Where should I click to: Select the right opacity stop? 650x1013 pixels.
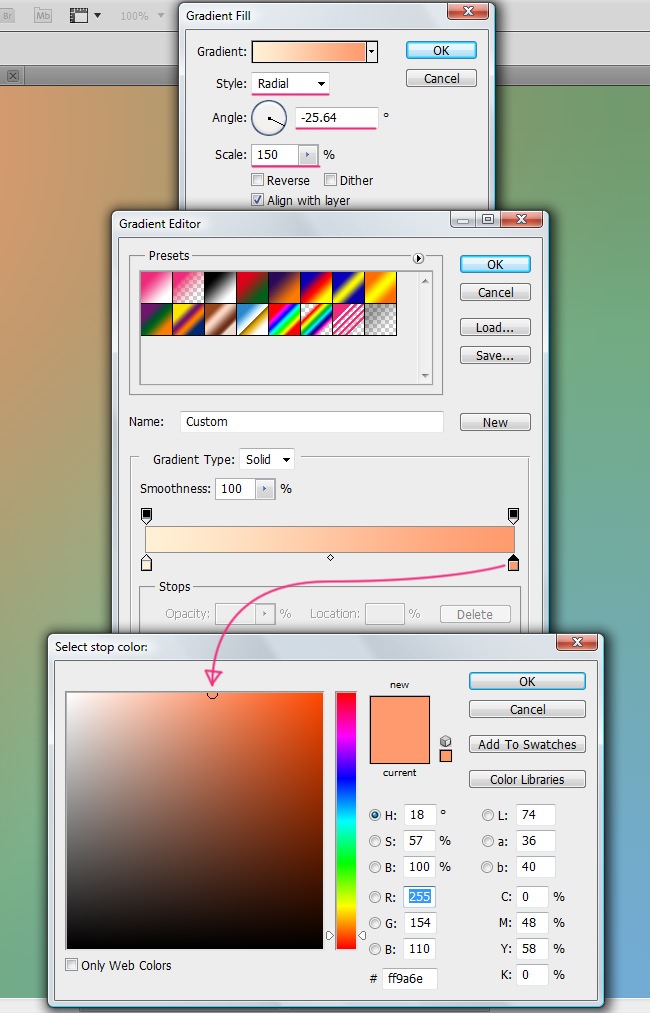513,515
